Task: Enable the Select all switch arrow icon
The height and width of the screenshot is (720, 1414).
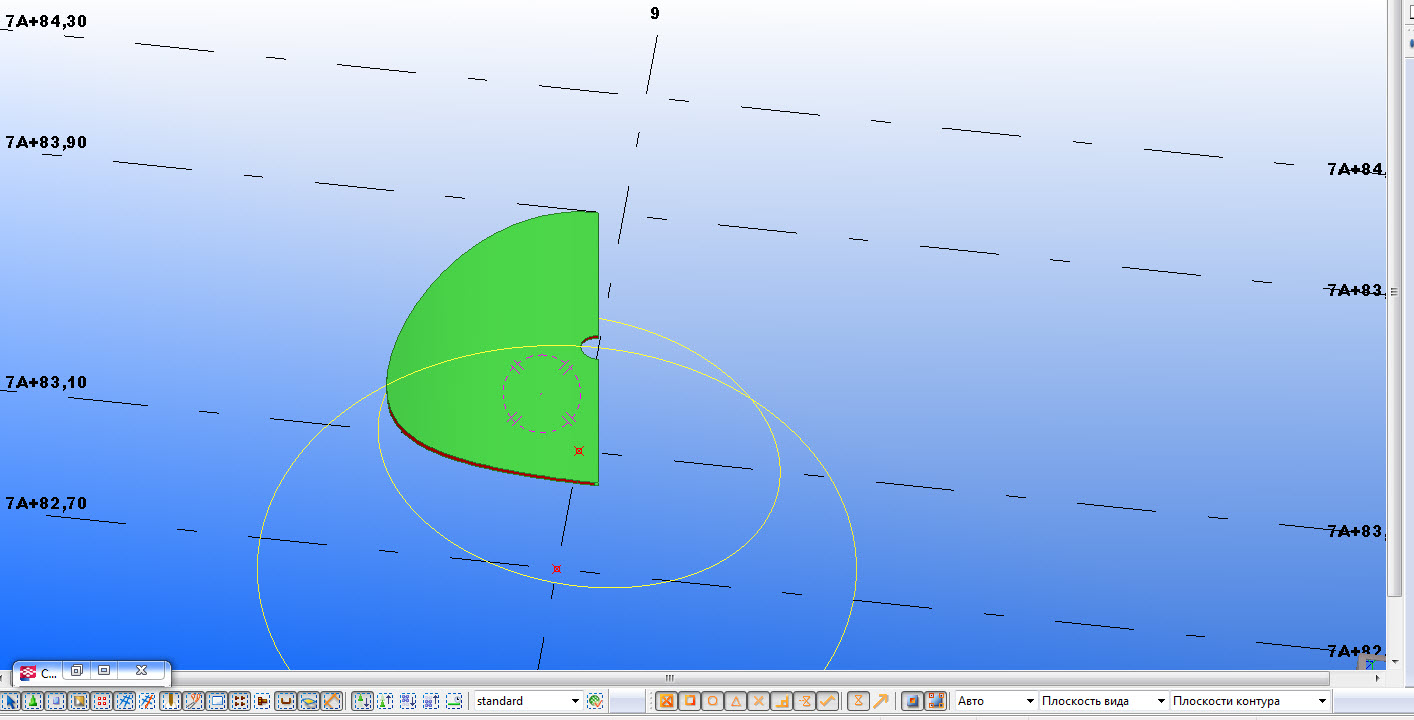Action: coord(12,701)
